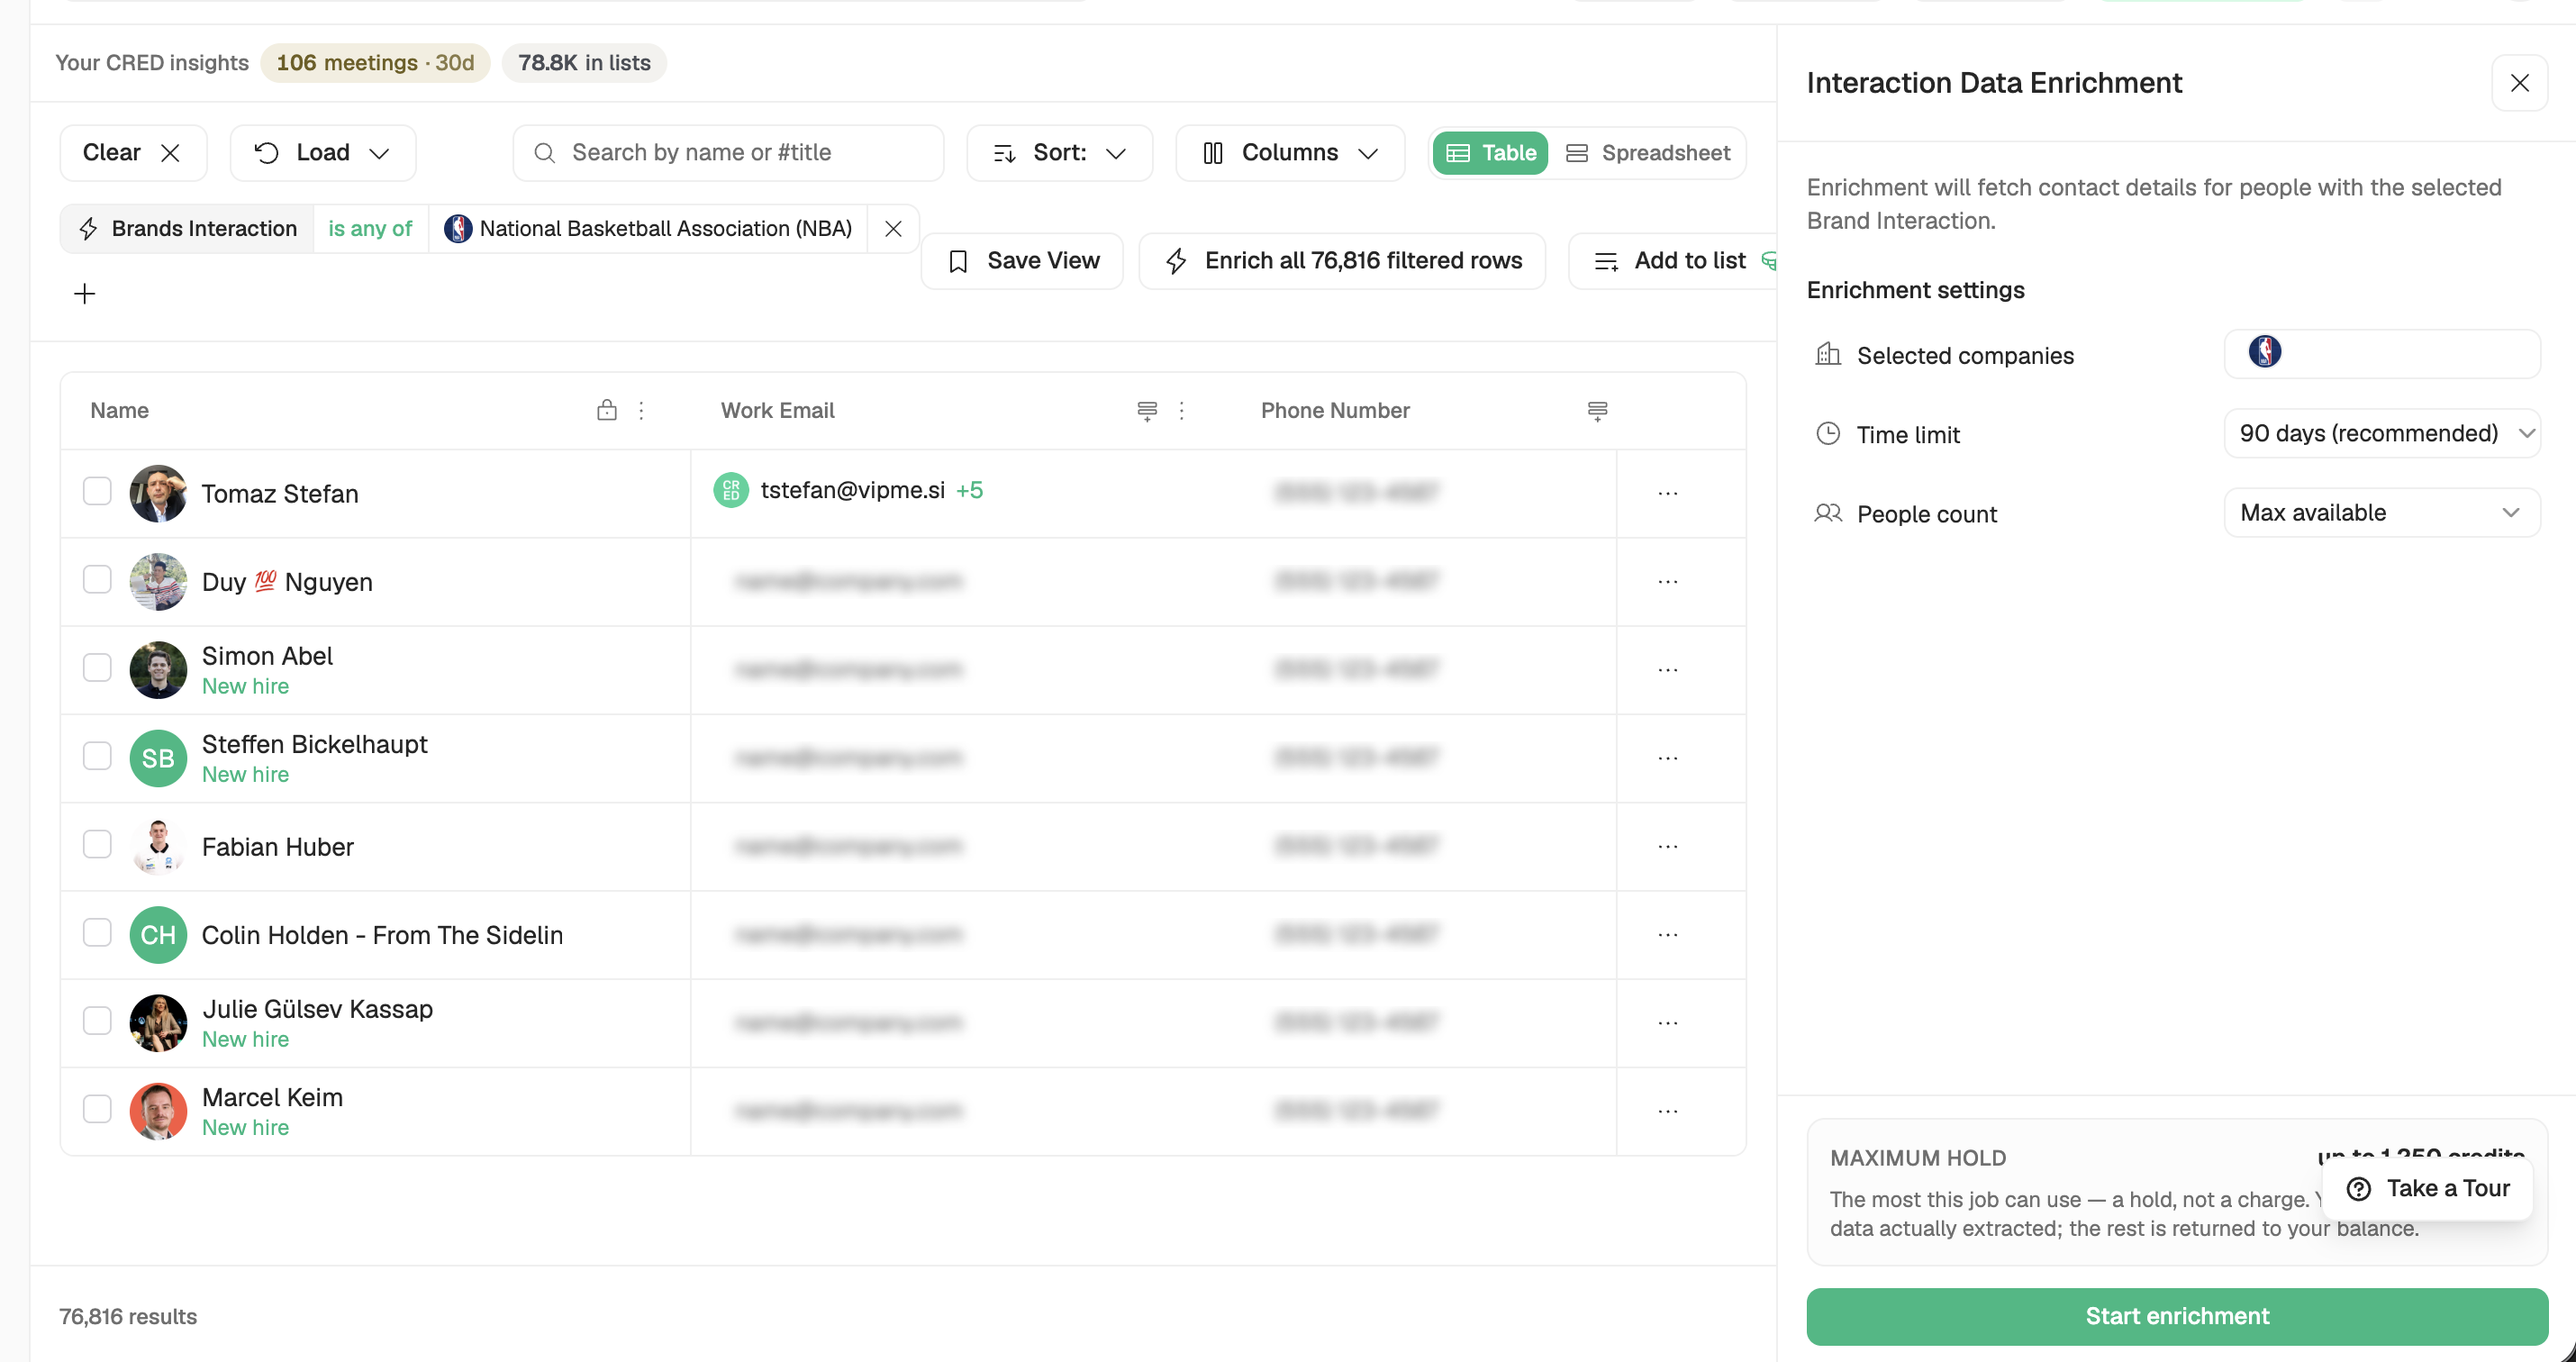Open Time limit 90 days dropdown
Viewport: 2576px width, 1362px height.
tap(2382, 433)
